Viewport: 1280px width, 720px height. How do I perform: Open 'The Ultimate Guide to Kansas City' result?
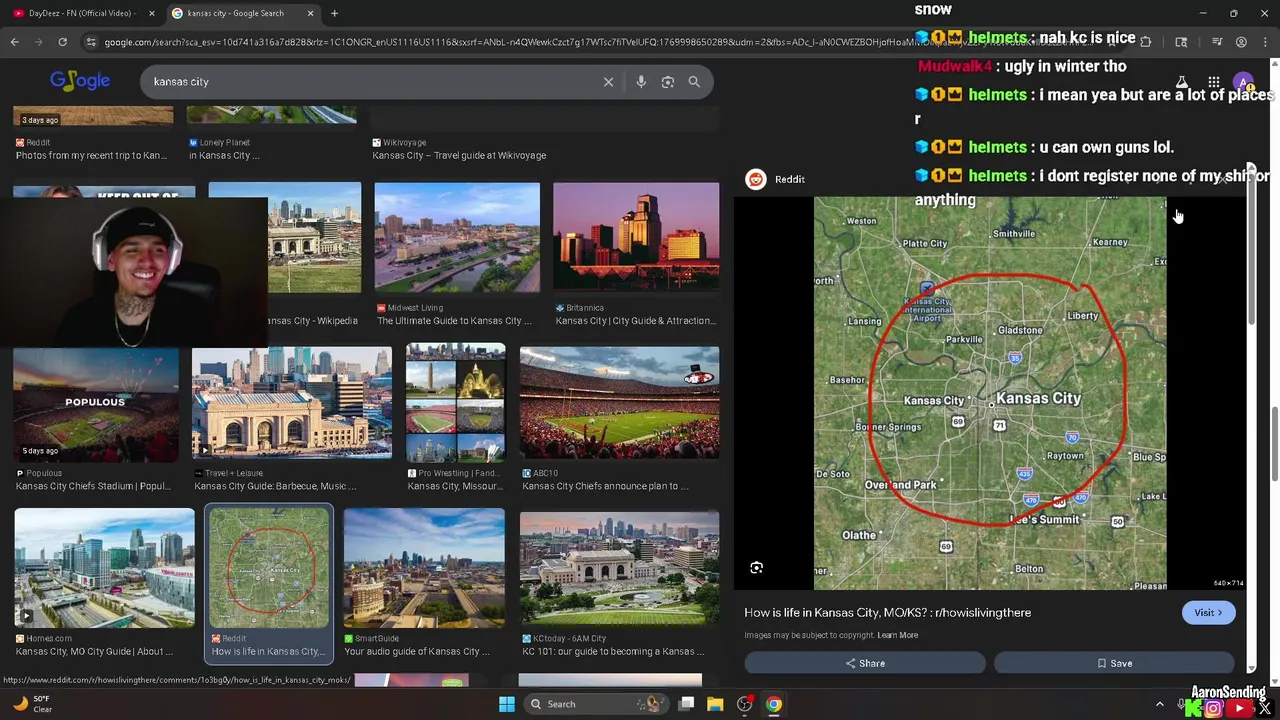455,321
